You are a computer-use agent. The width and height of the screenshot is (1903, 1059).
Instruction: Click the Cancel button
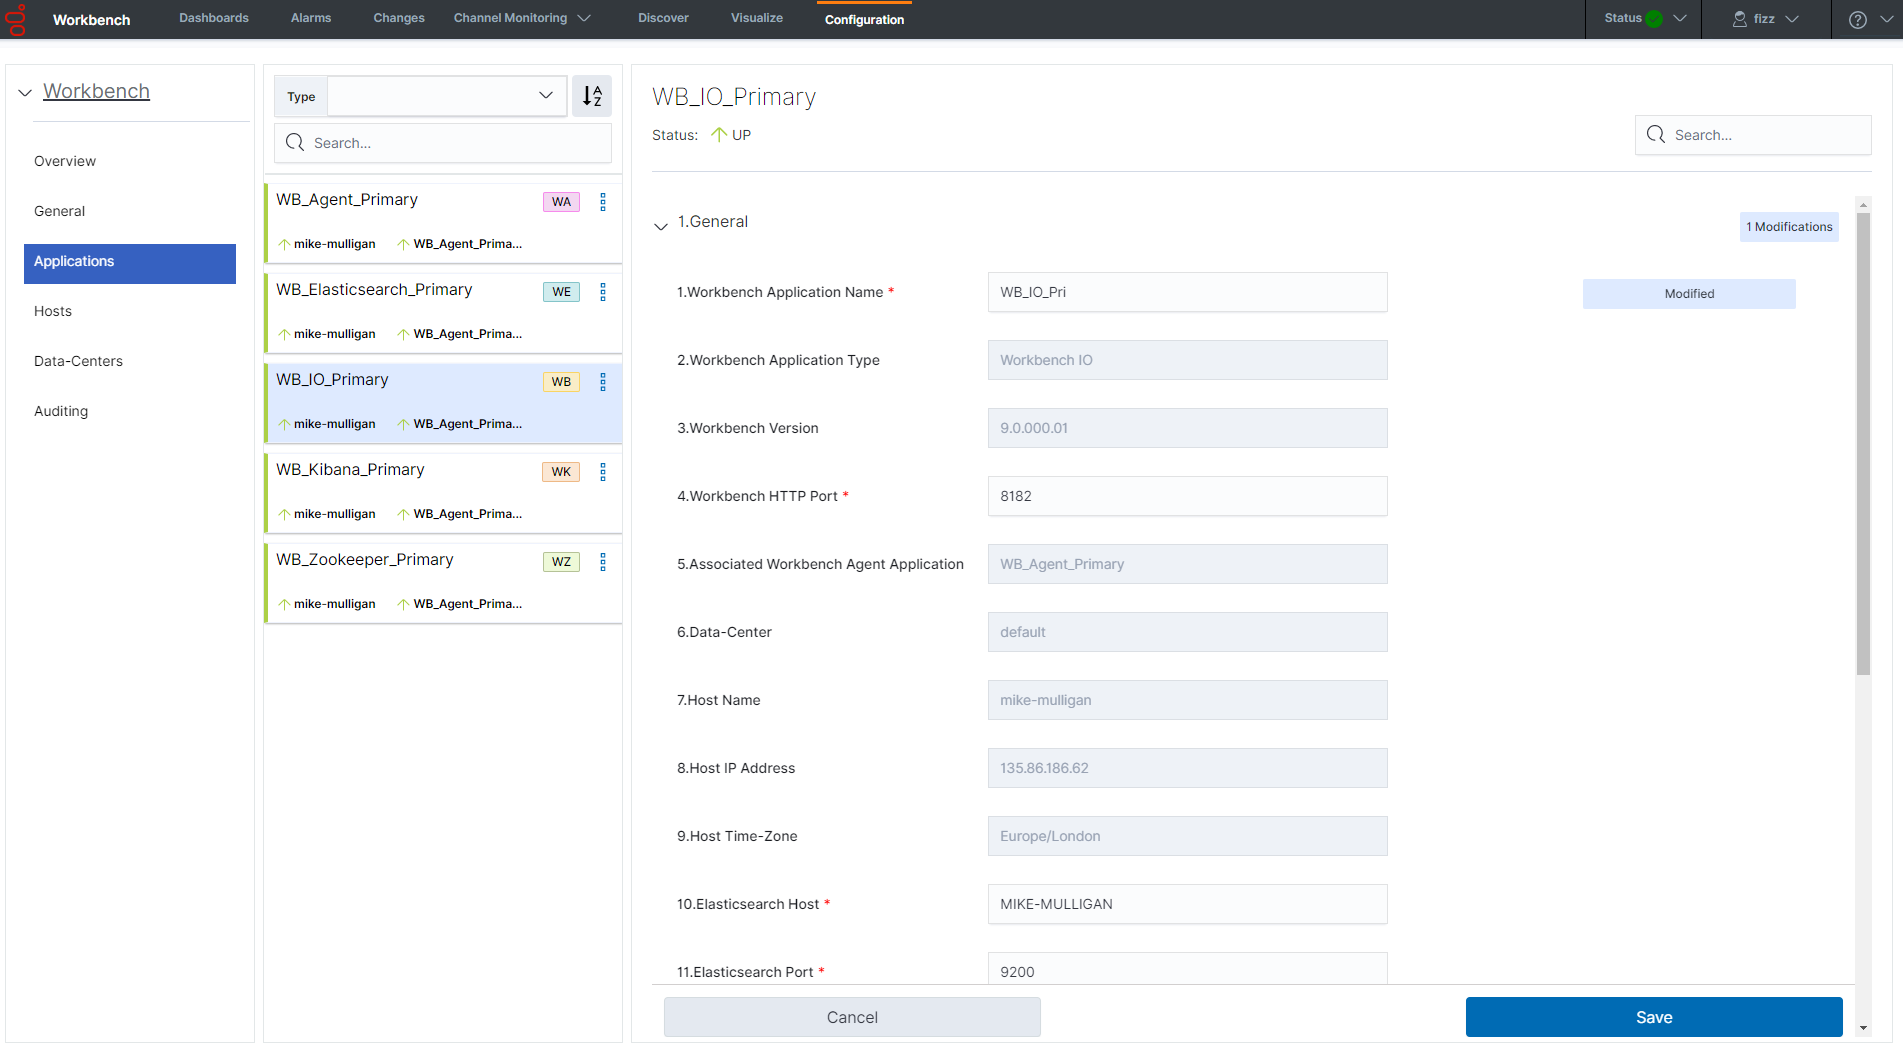(852, 1017)
